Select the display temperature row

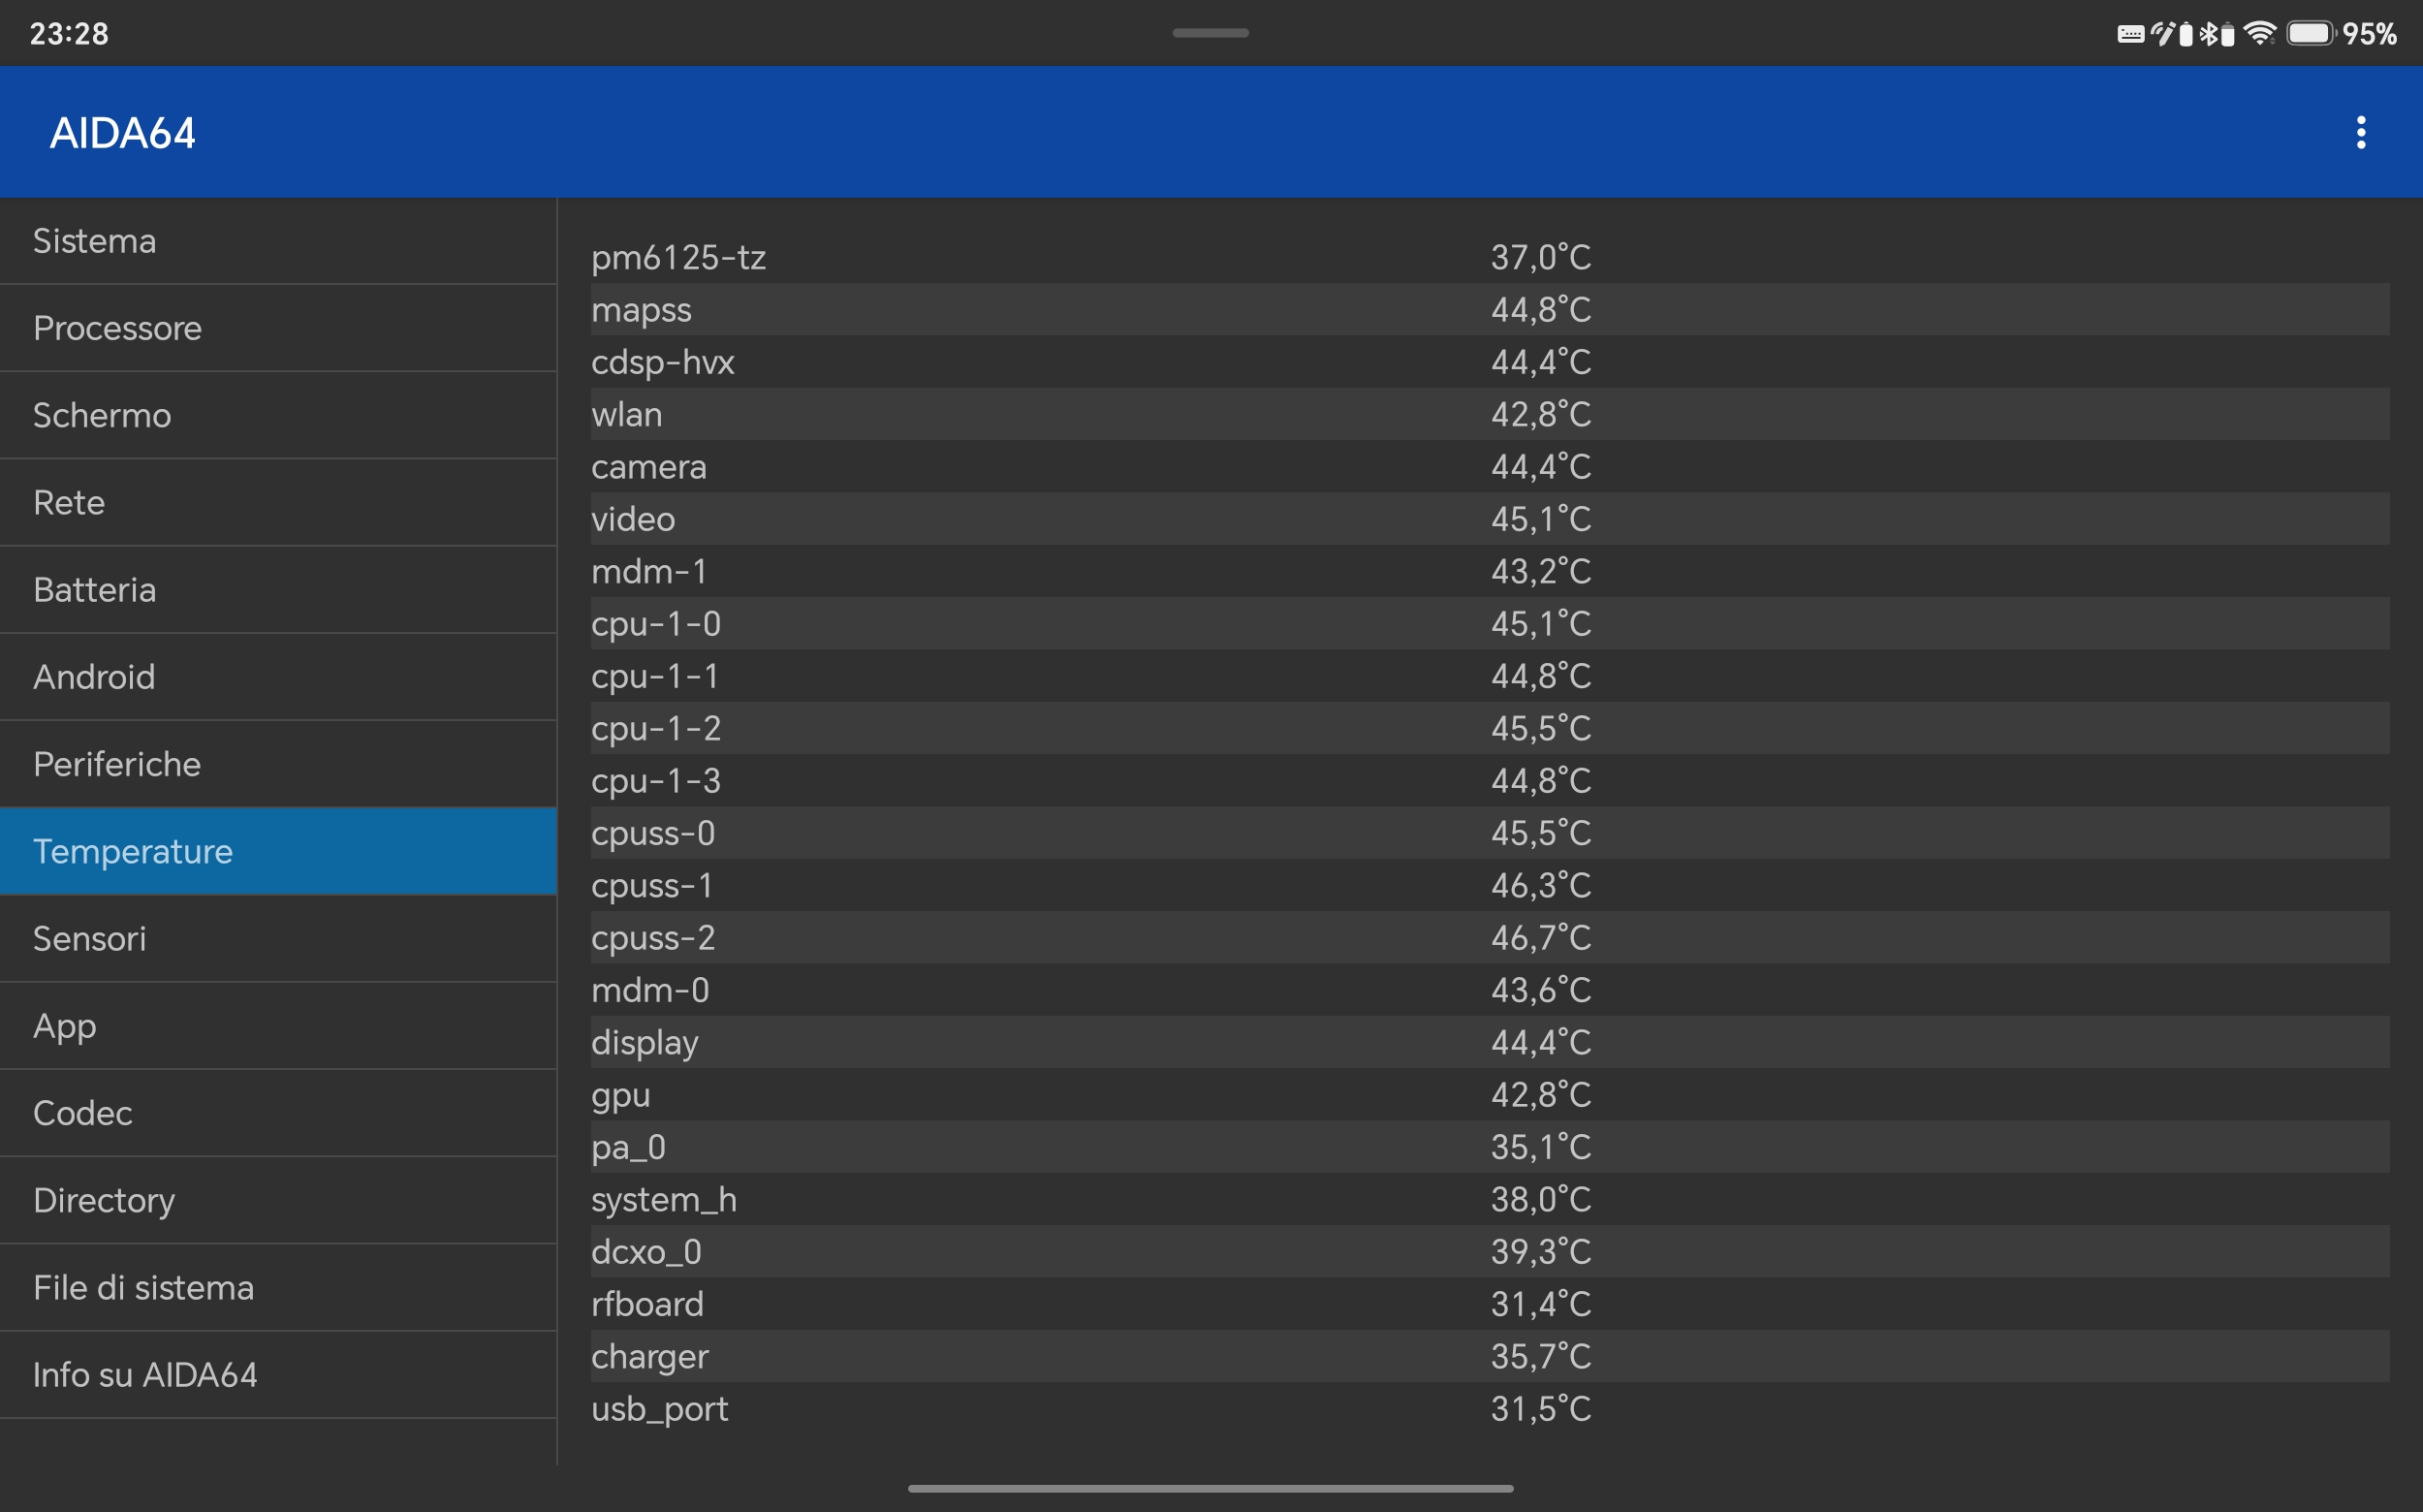[x=1490, y=1042]
